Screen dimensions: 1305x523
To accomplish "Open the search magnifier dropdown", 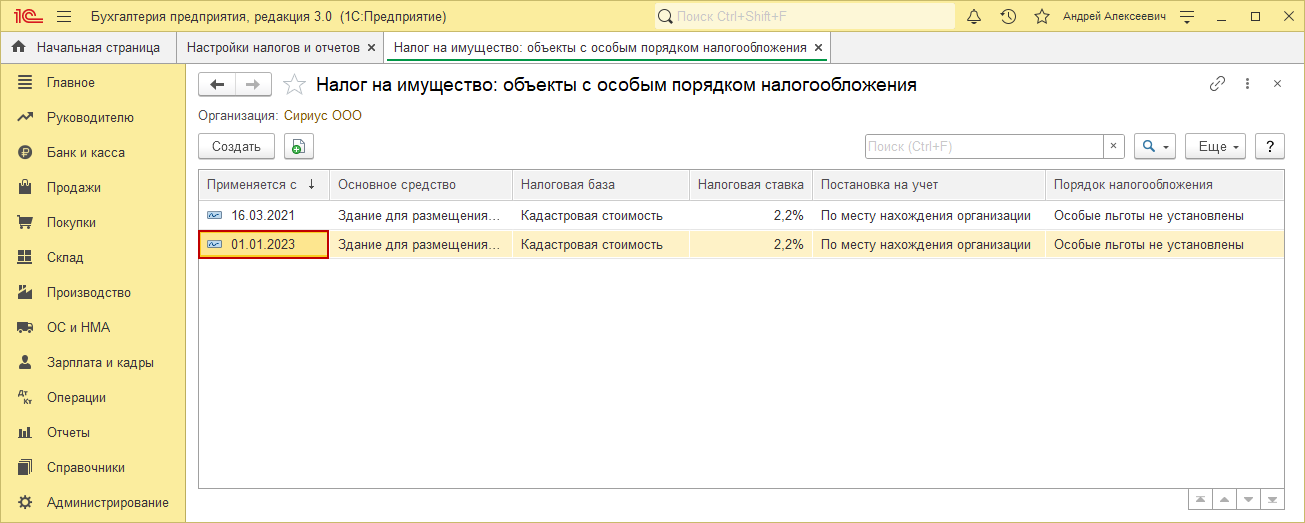I will (x=1155, y=146).
